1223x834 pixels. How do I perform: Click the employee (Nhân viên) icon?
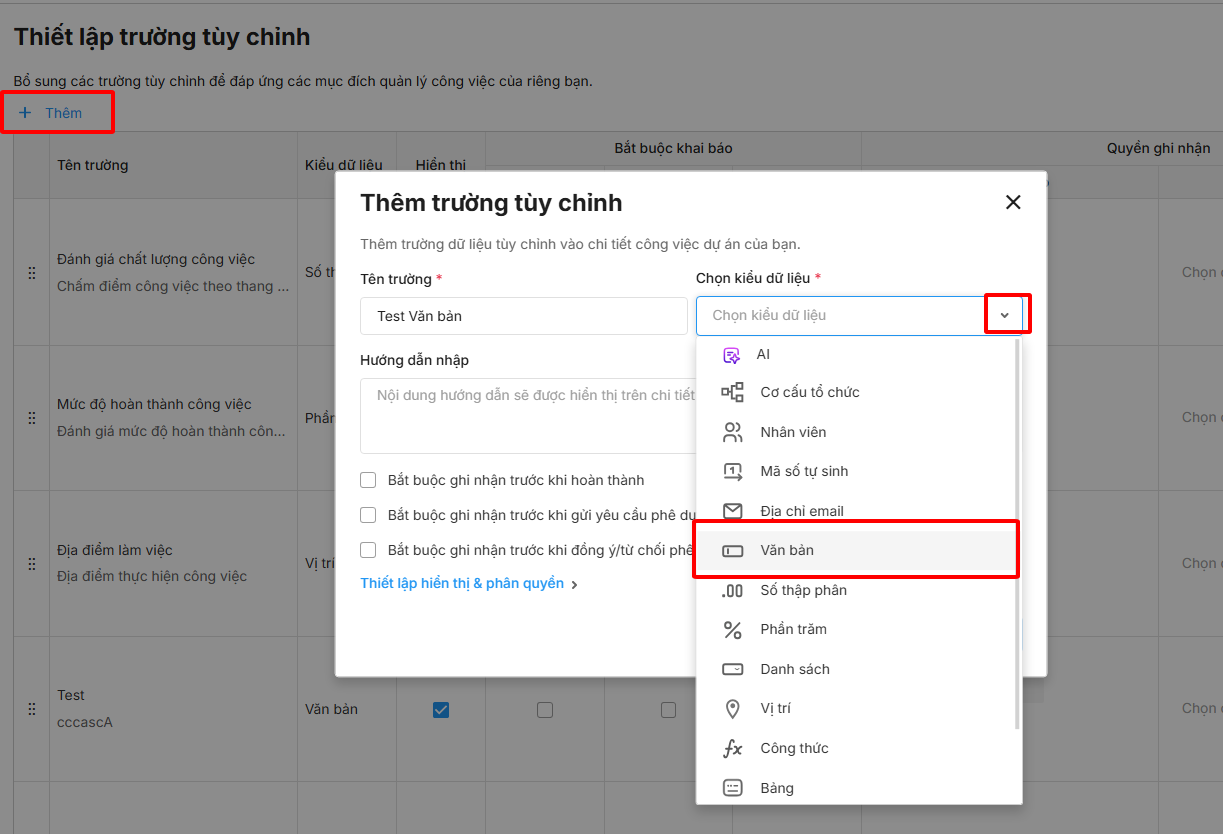click(x=732, y=432)
